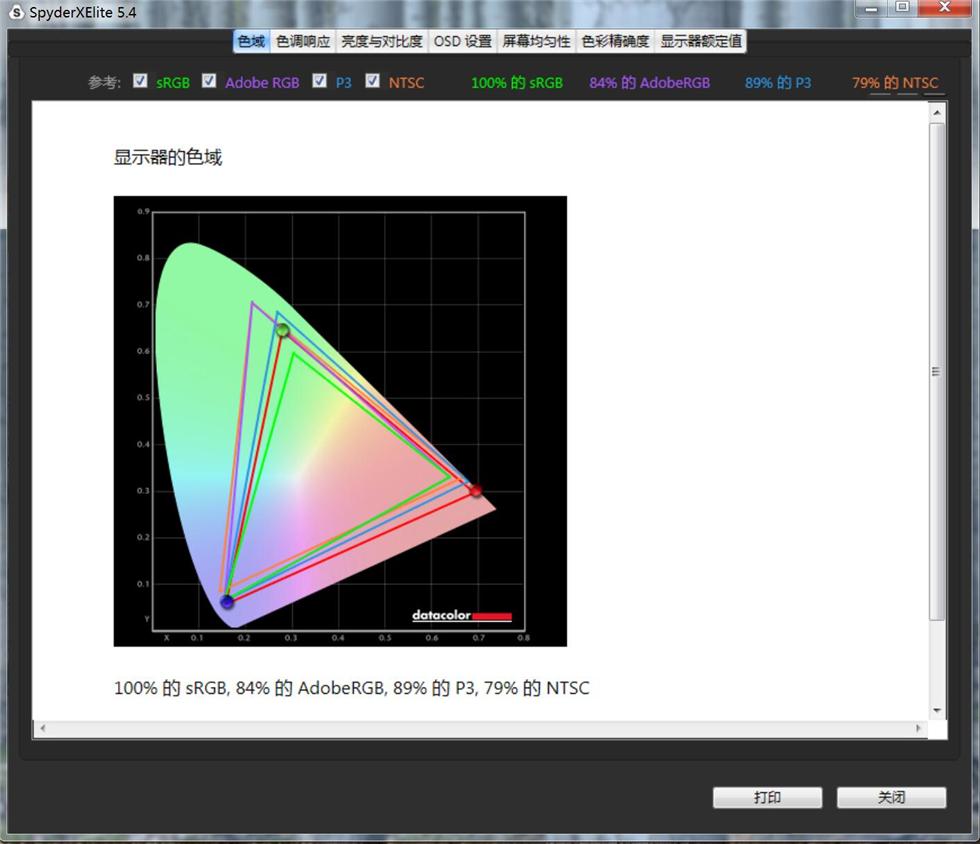Open the 屏幕均匀性 tab
Image resolution: width=980 pixels, height=844 pixels.
(x=536, y=41)
